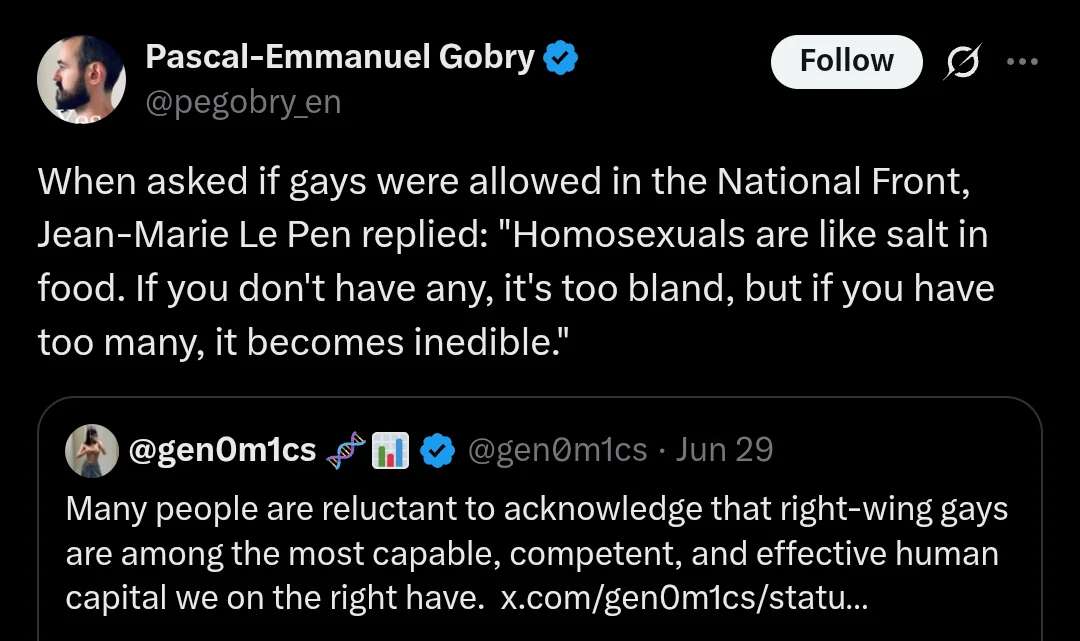The image size is (1080, 641).
Task: Click verified badge in the quoted post
Action: [x=437, y=451]
